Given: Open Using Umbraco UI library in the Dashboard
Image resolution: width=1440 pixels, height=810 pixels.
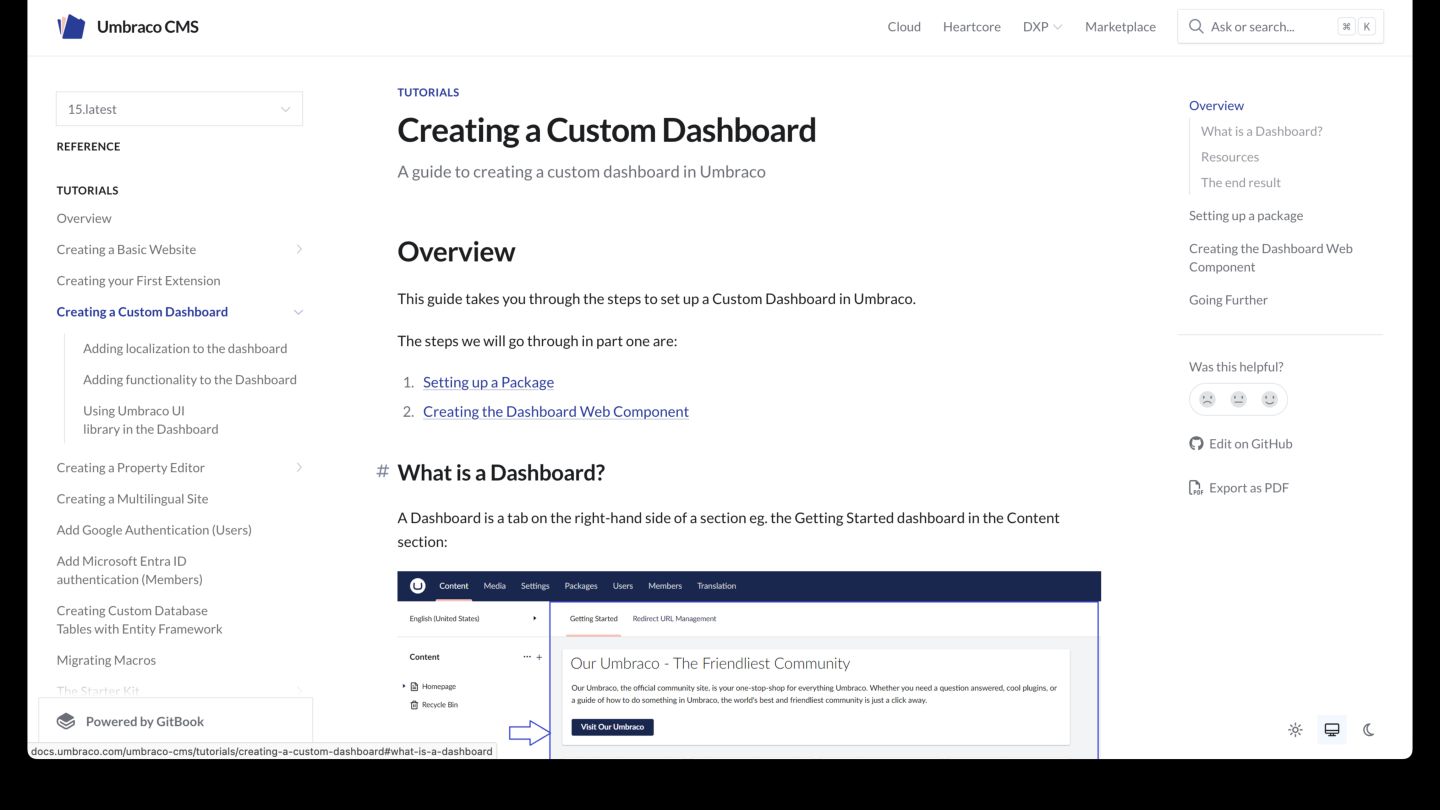Looking at the screenshot, I should pos(151,420).
